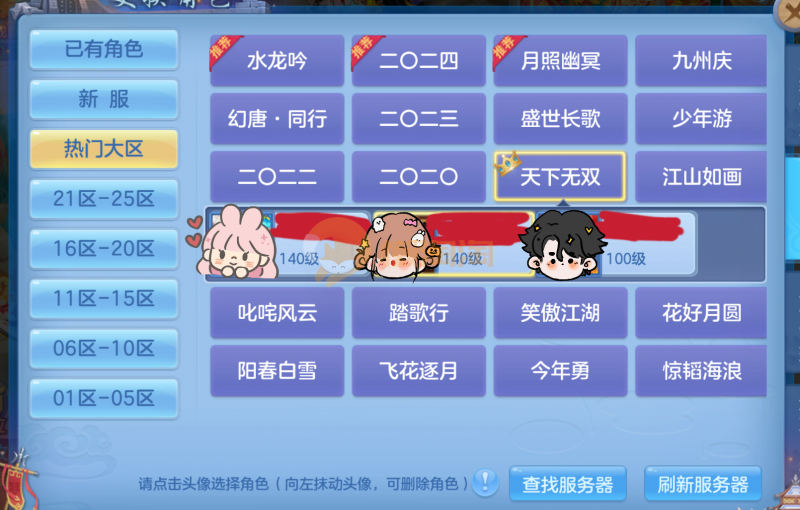The width and height of the screenshot is (800, 510).
Task: Choose the 幻唐·同行 server
Action: [x=277, y=119]
